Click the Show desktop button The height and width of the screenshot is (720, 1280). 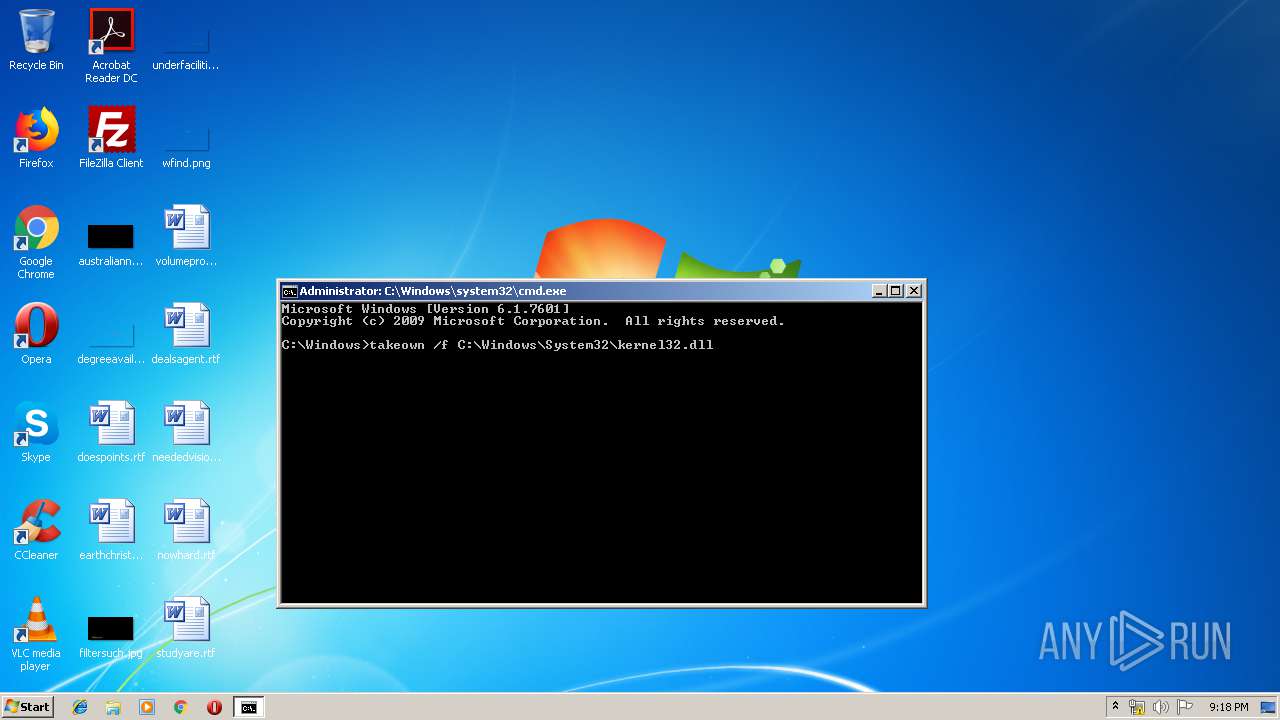(x=1269, y=707)
